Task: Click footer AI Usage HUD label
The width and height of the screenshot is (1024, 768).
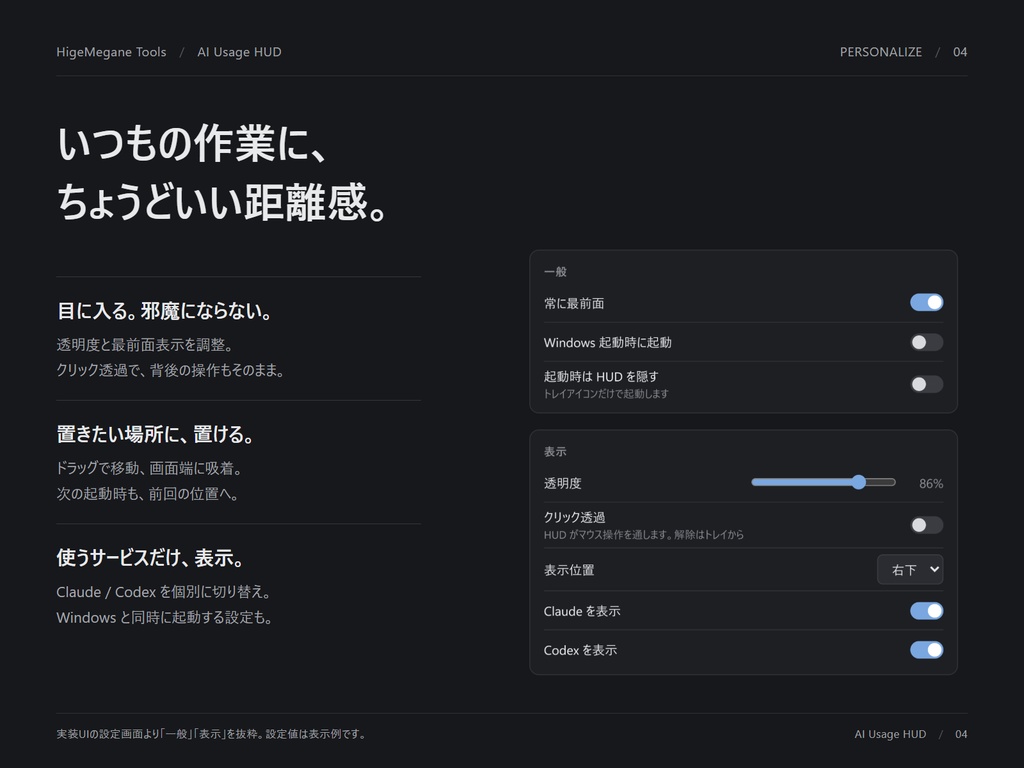Action: 890,734
